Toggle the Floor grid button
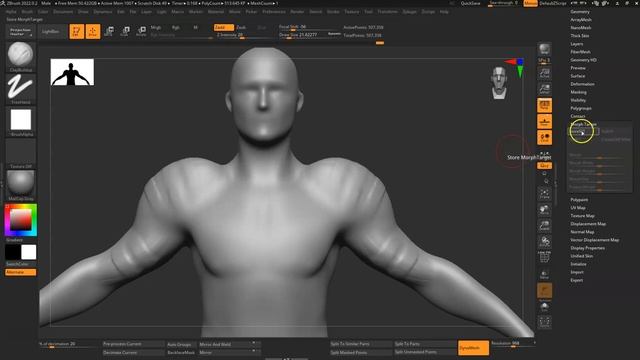 [x=544, y=122]
